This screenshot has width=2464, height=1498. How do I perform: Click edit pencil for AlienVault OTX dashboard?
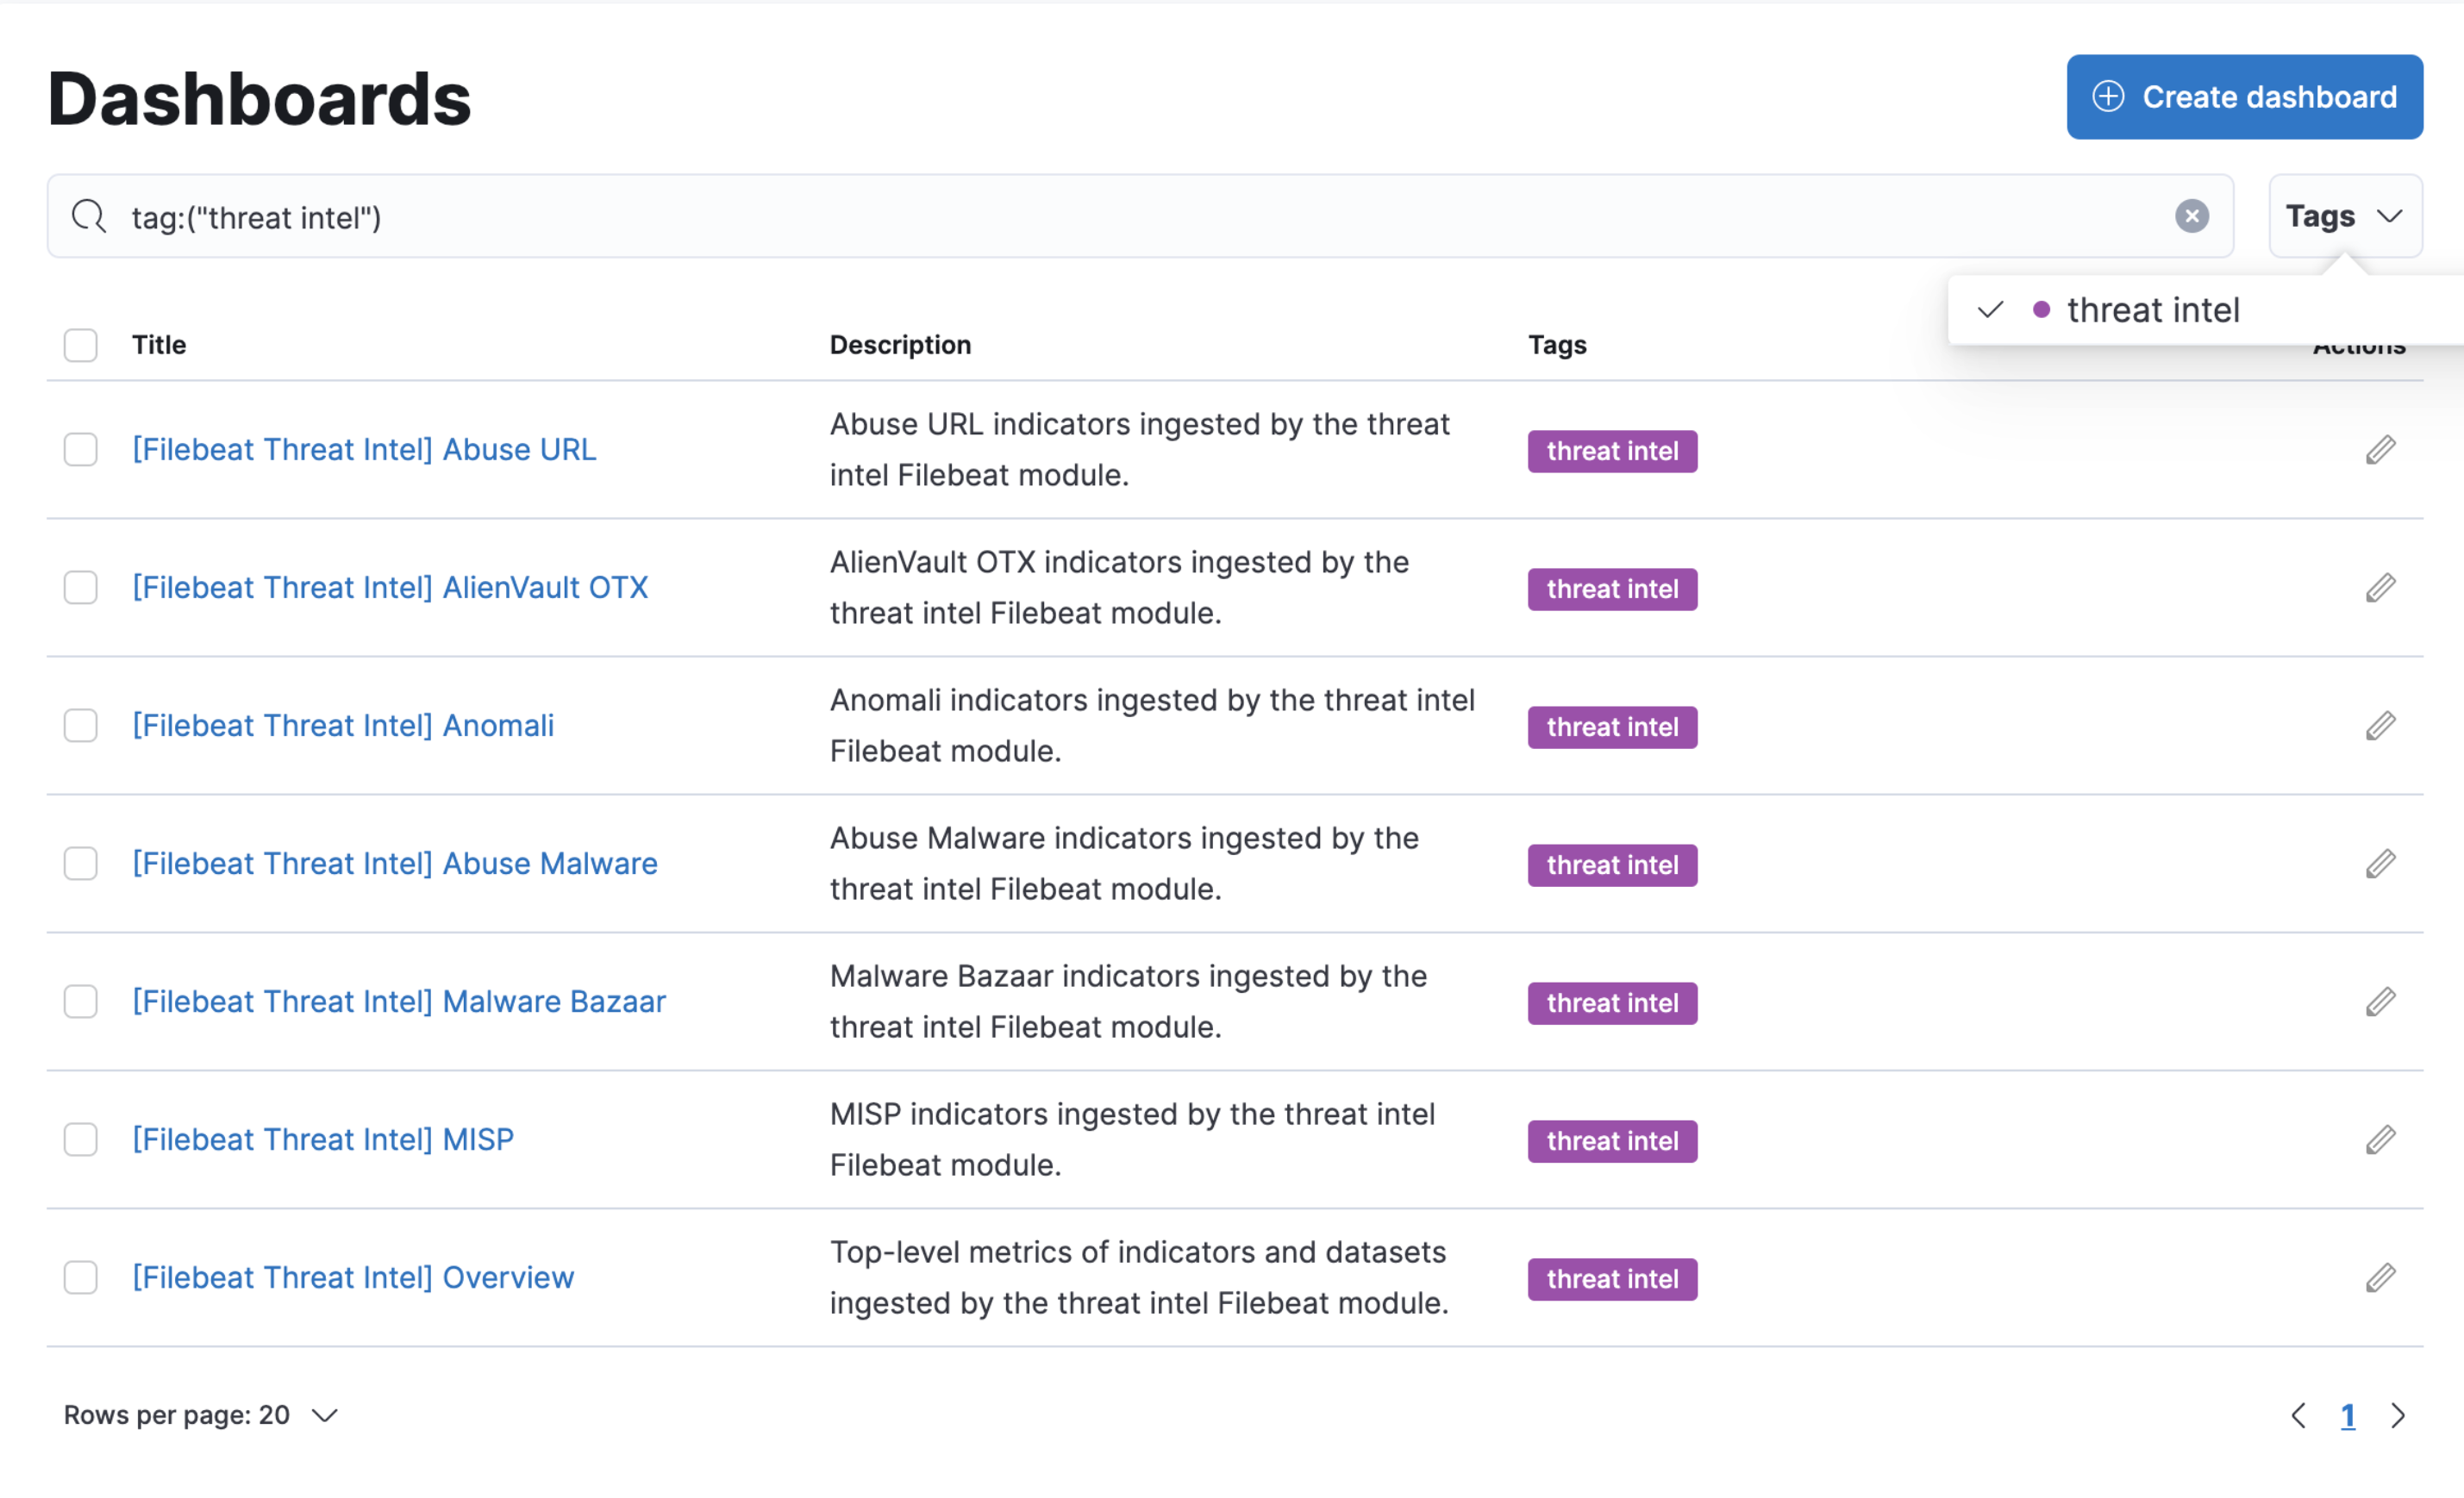click(x=2380, y=588)
